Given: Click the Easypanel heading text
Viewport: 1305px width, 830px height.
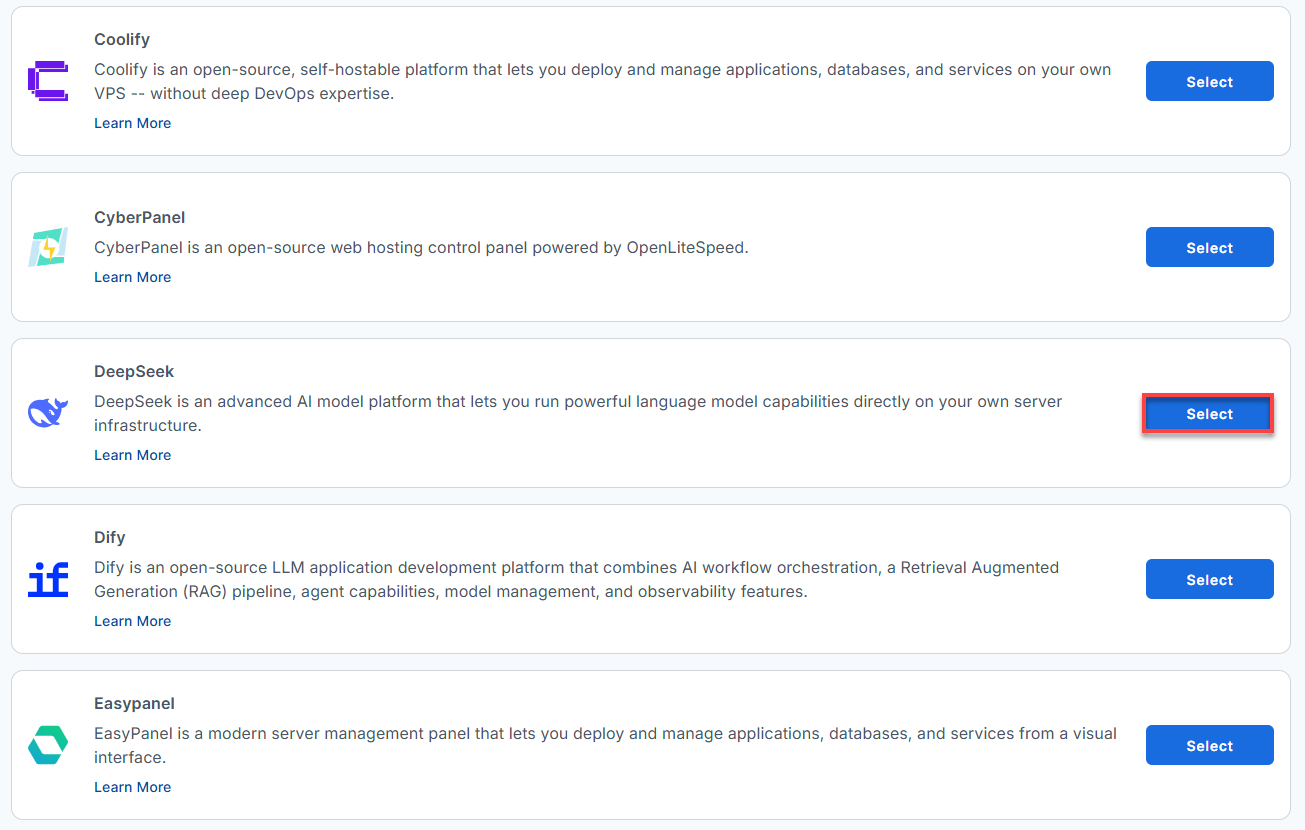Looking at the screenshot, I should pyautogui.click(x=135, y=704).
